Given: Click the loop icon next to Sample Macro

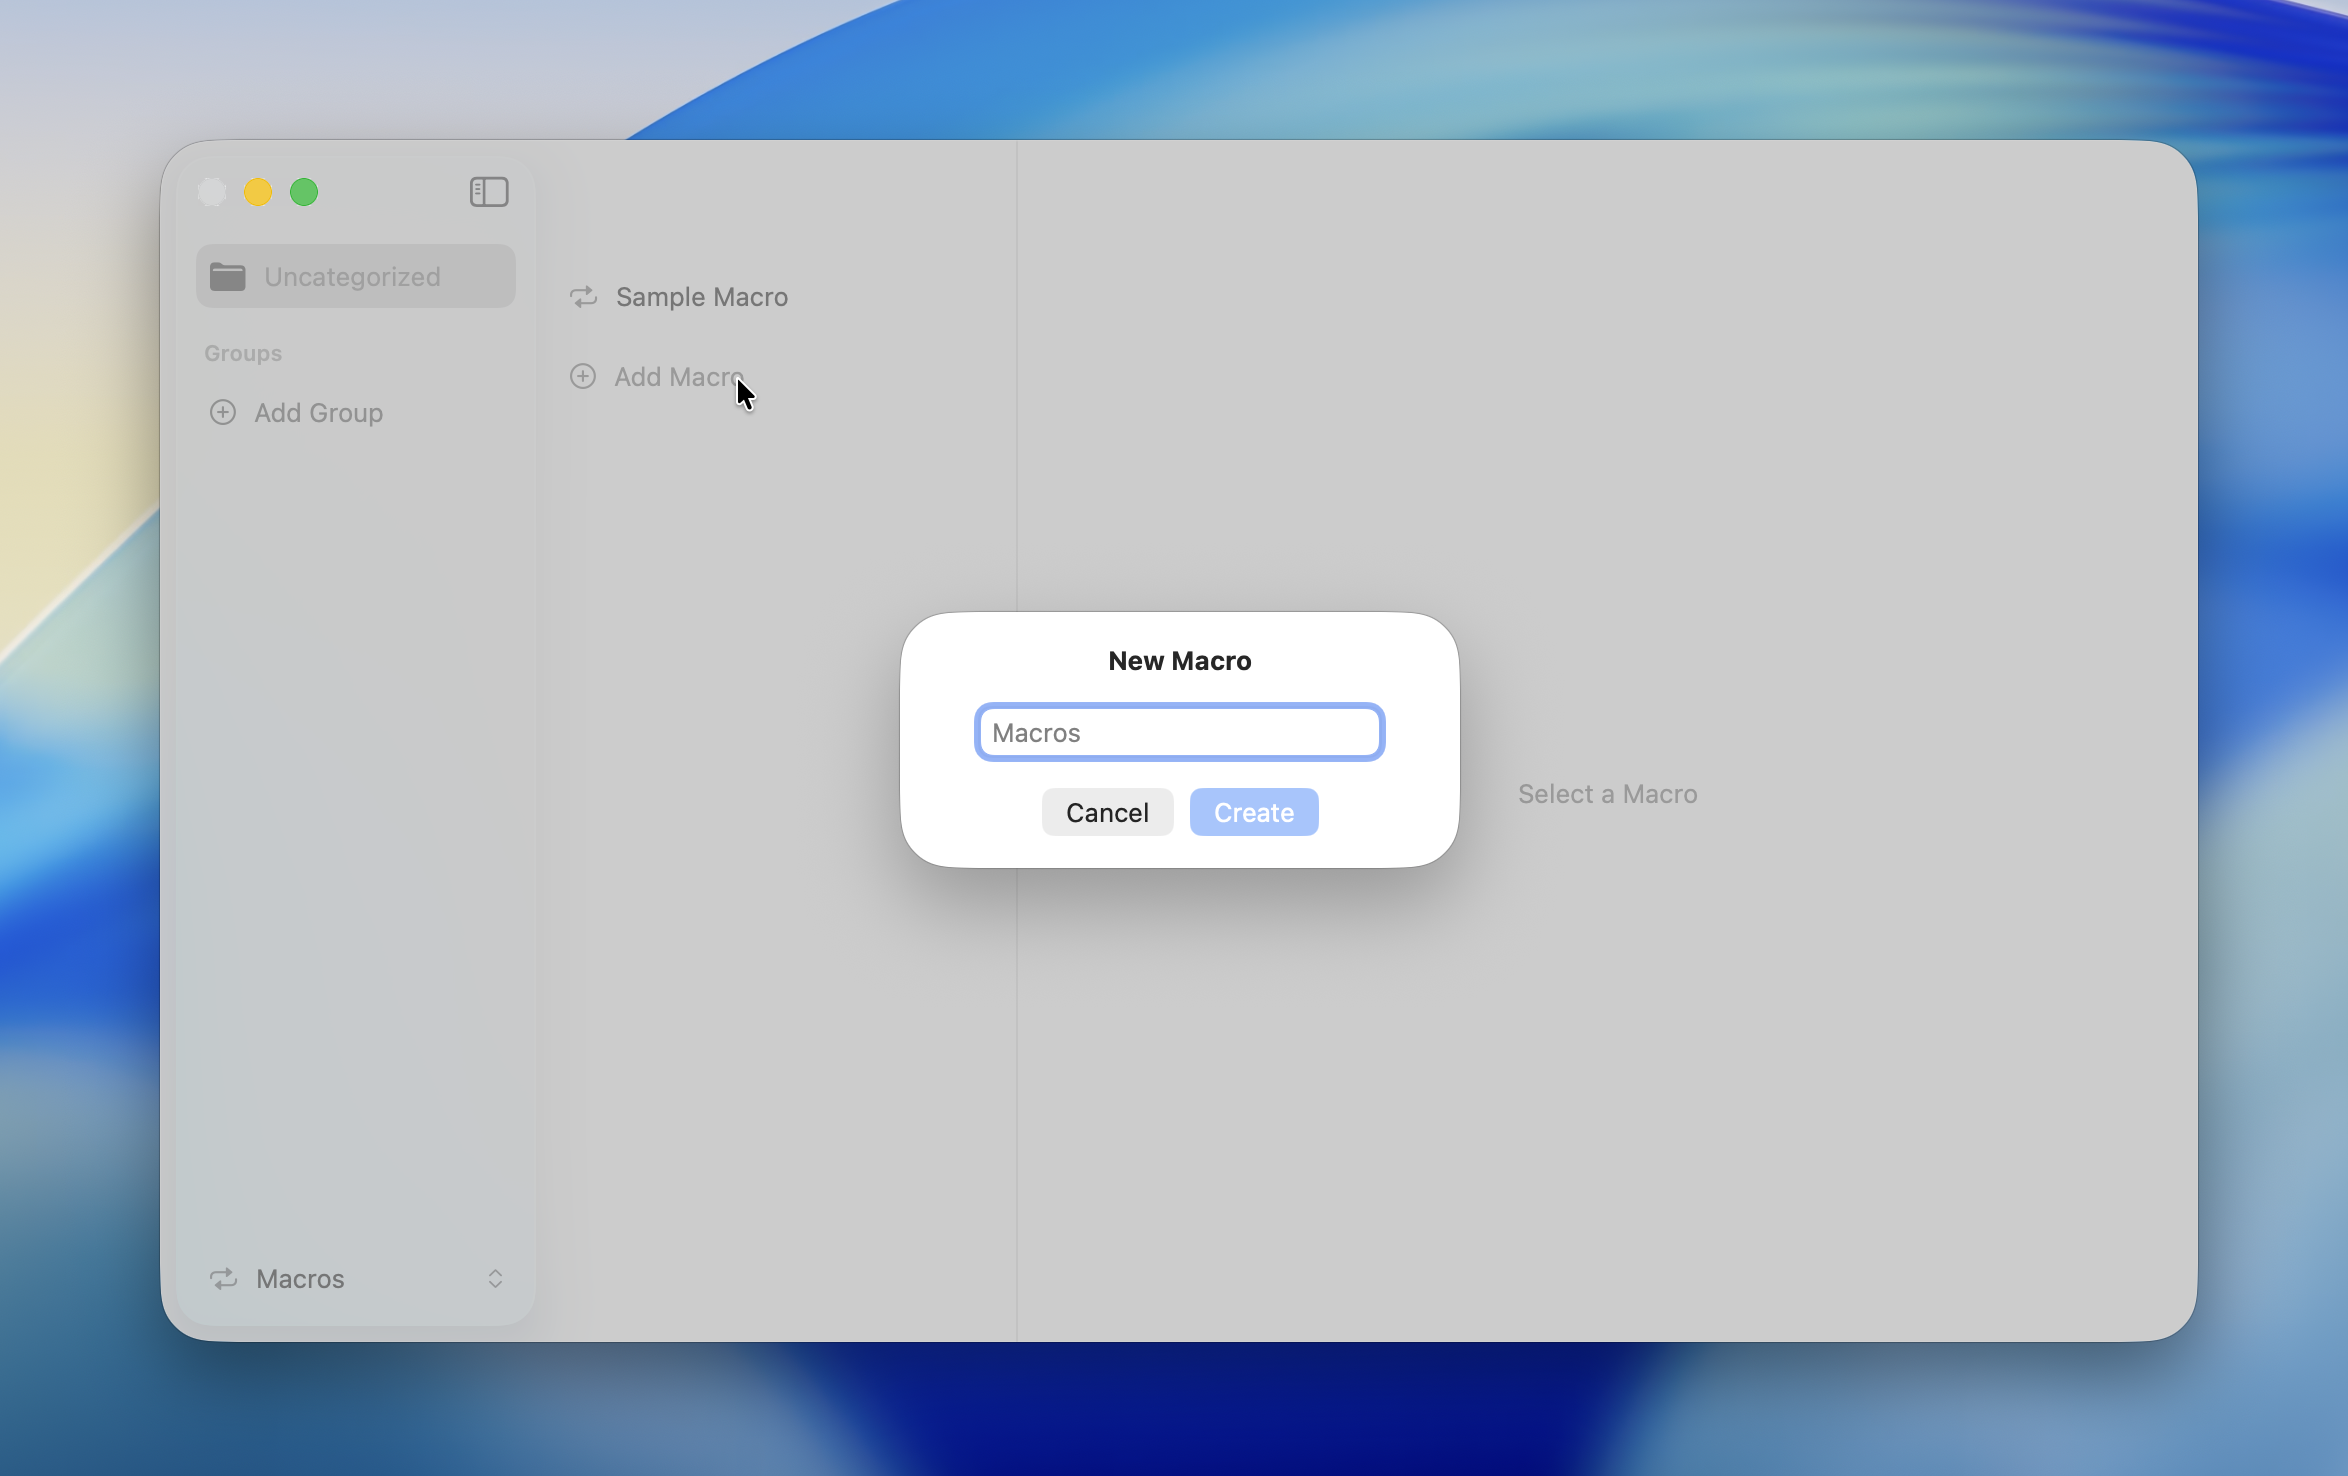Looking at the screenshot, I should coord(584,296).
